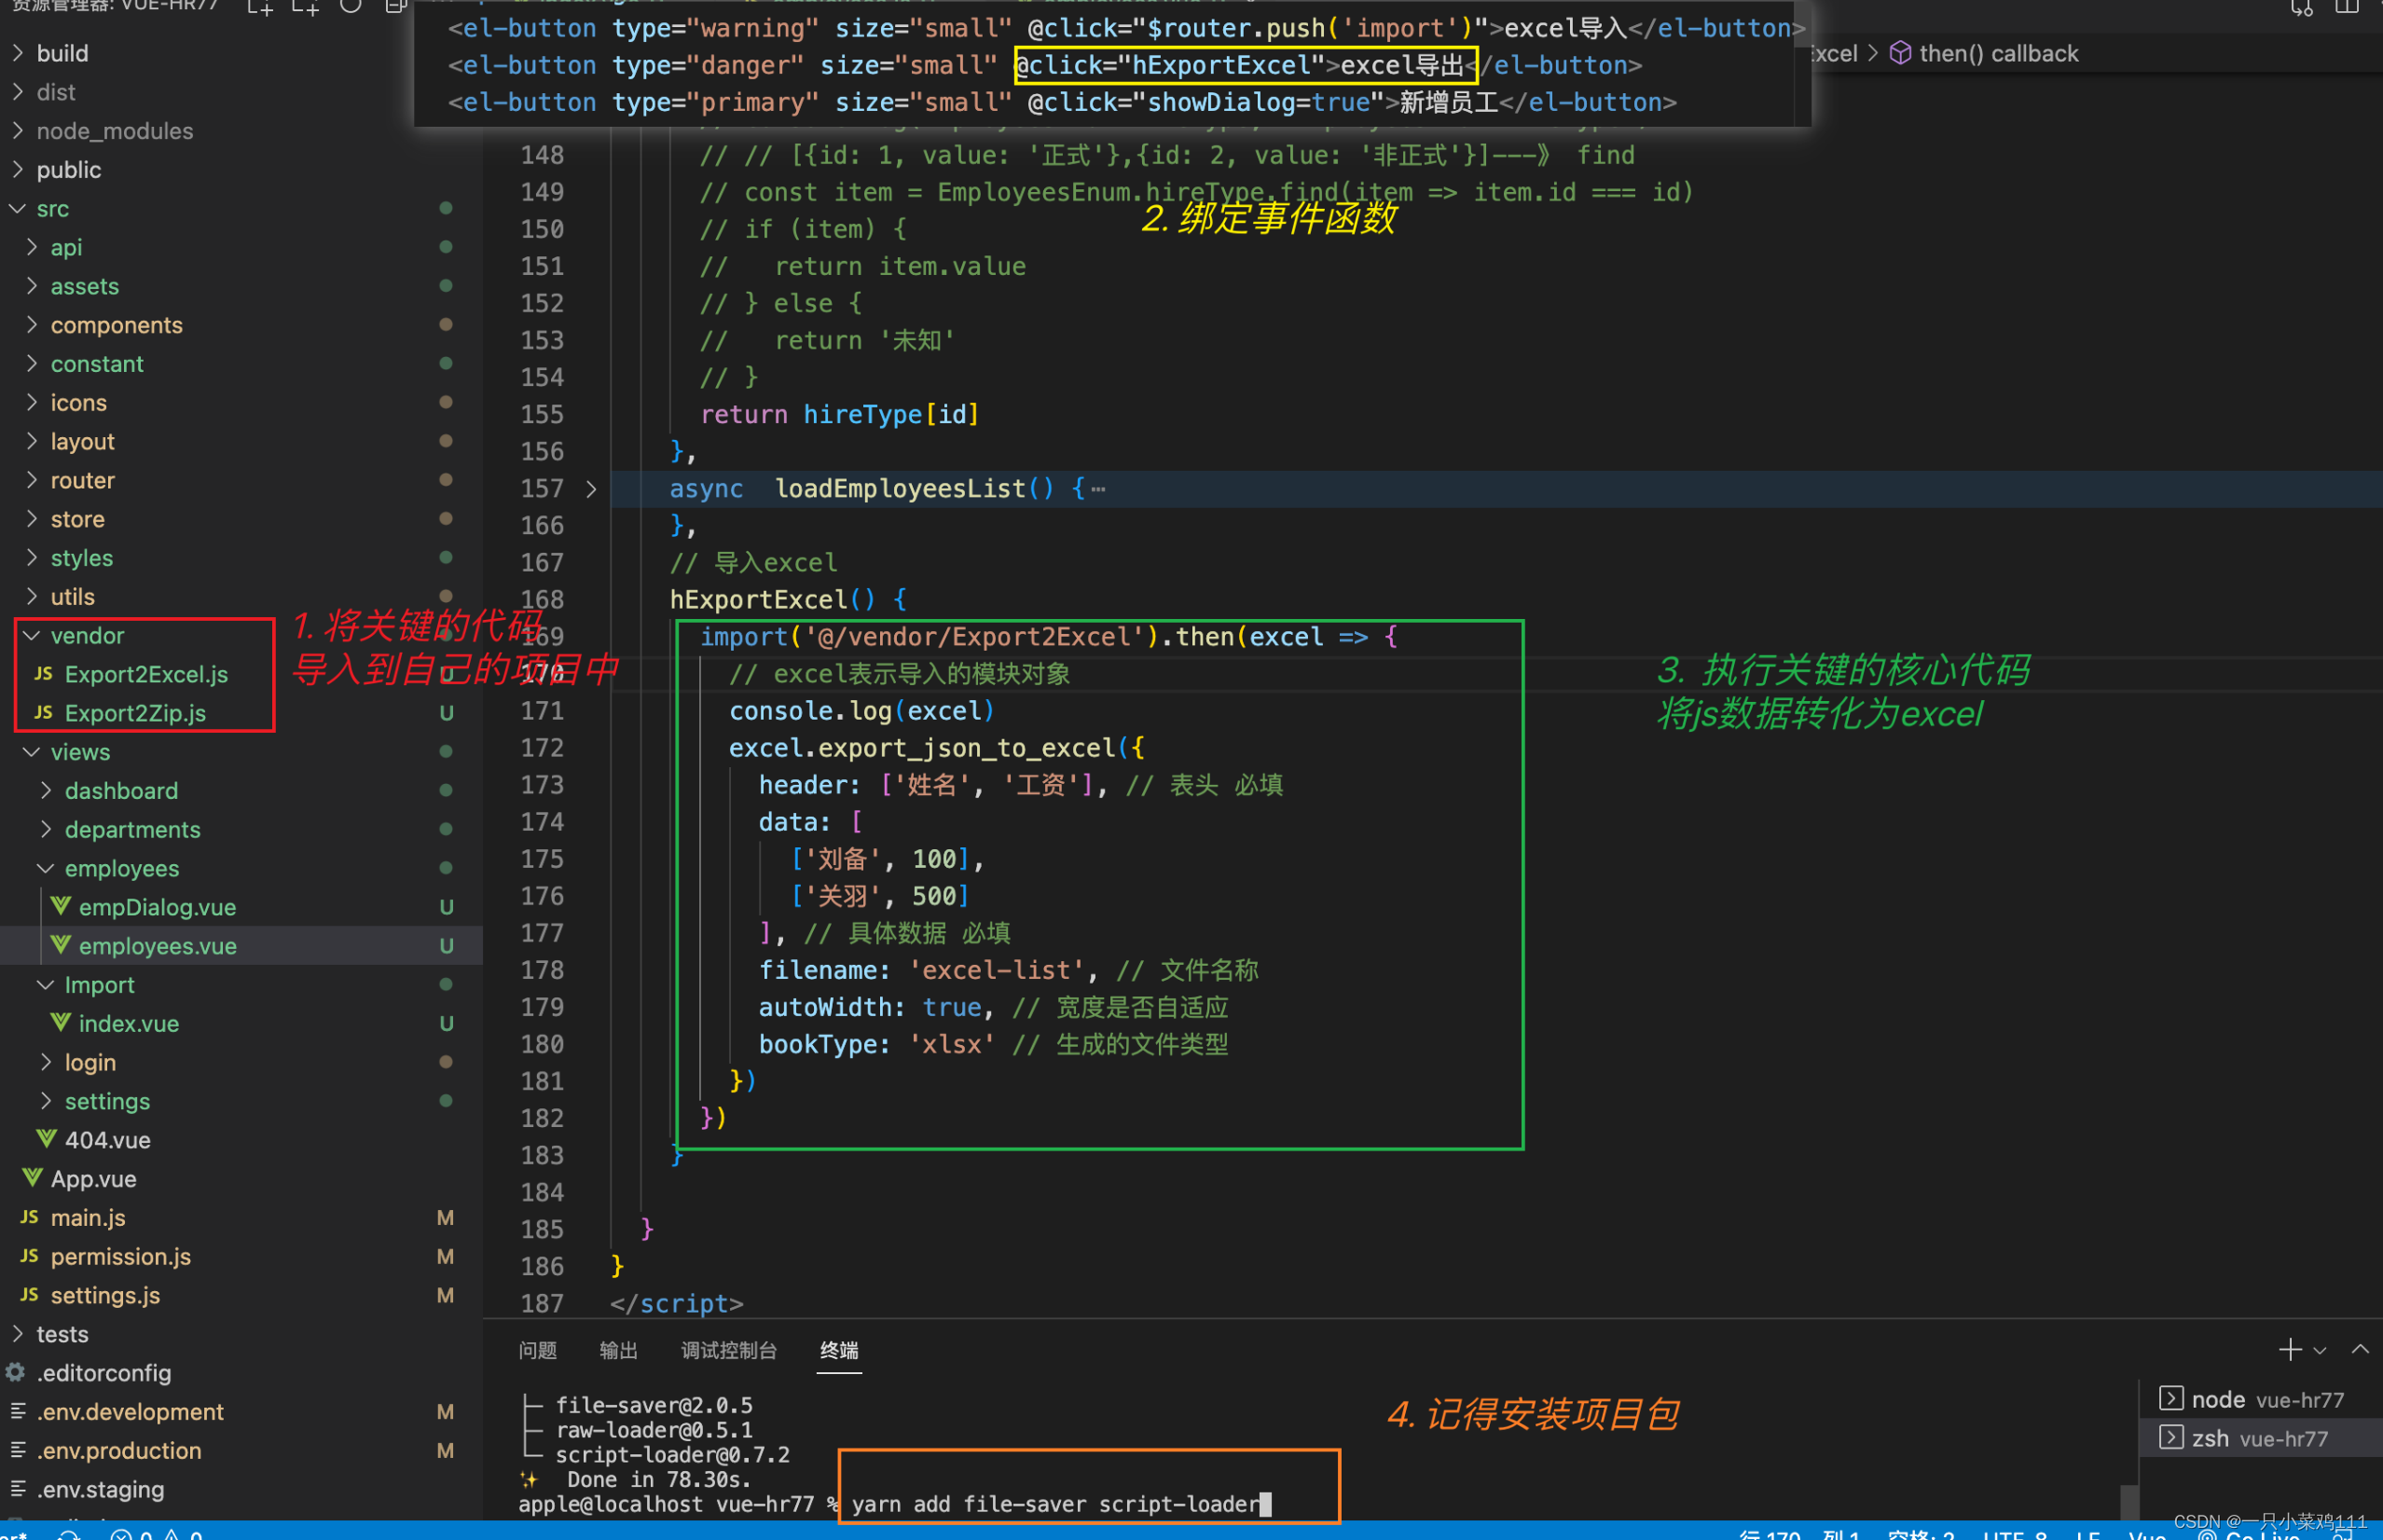Click the New File icon in Explorer header
2383x1540 pixels.
260,8
